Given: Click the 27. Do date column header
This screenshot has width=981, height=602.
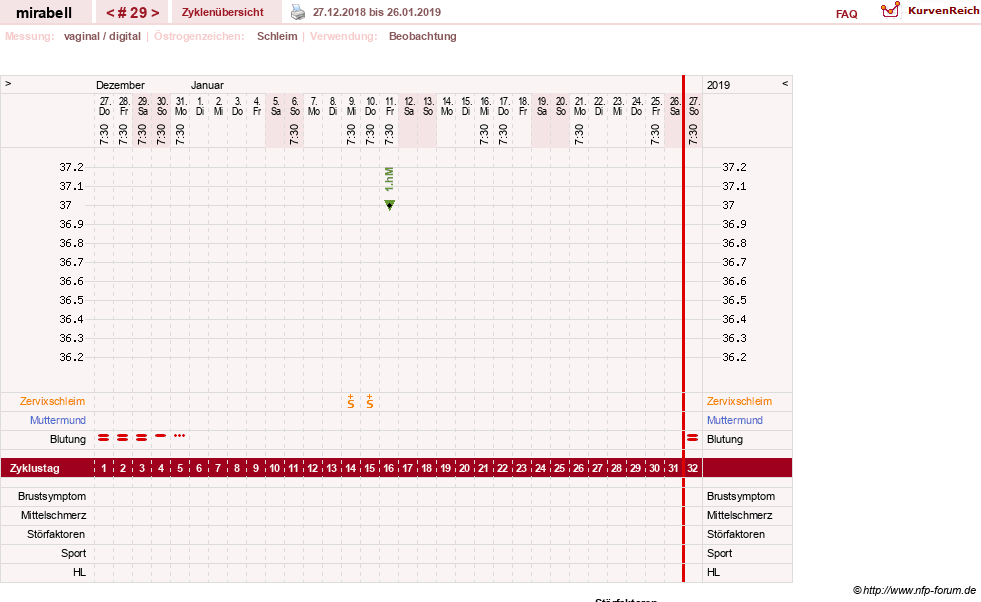Looking at the screenshot, I should click(x=104, y=106).
